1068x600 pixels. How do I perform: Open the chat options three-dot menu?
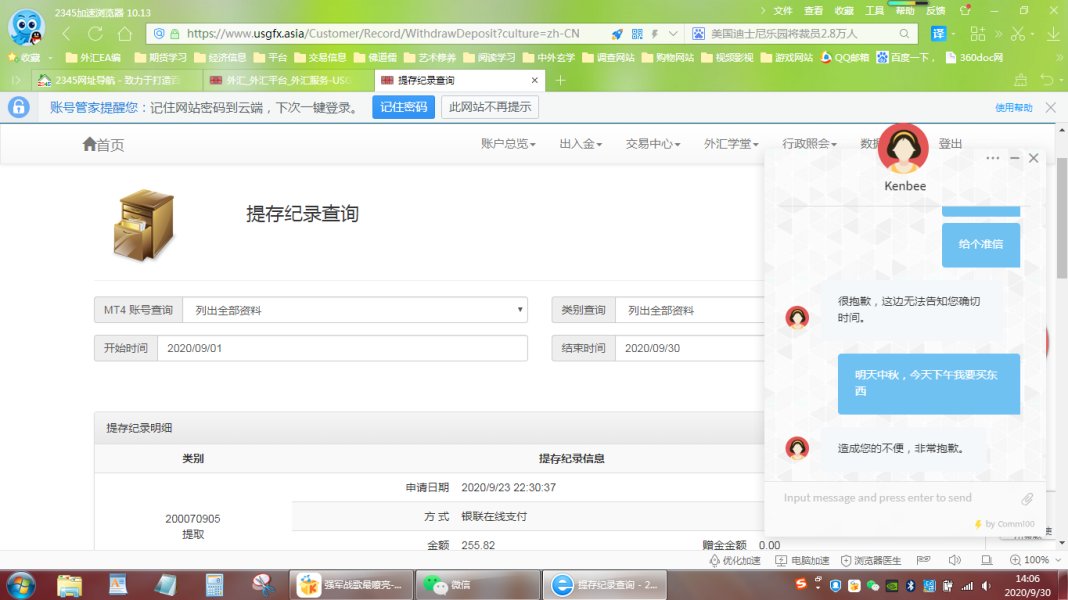(x=992, y=158)
